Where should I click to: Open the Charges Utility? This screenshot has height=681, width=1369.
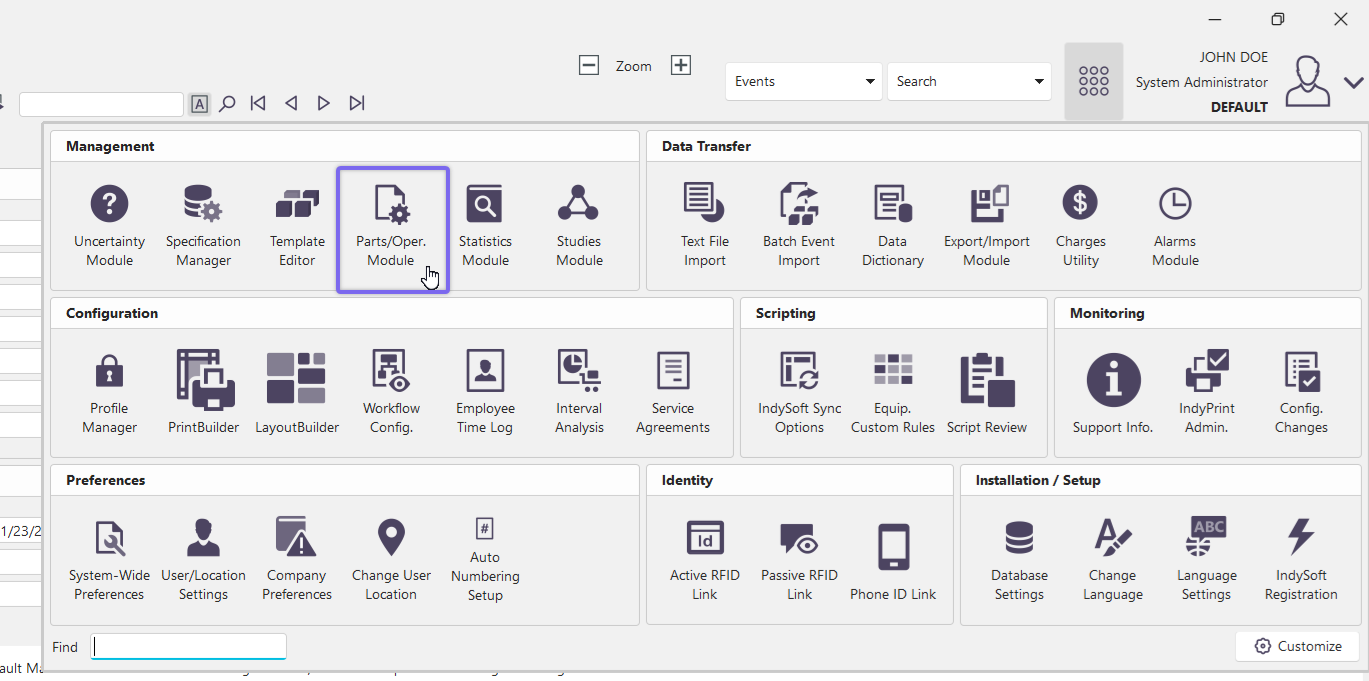1080,225
